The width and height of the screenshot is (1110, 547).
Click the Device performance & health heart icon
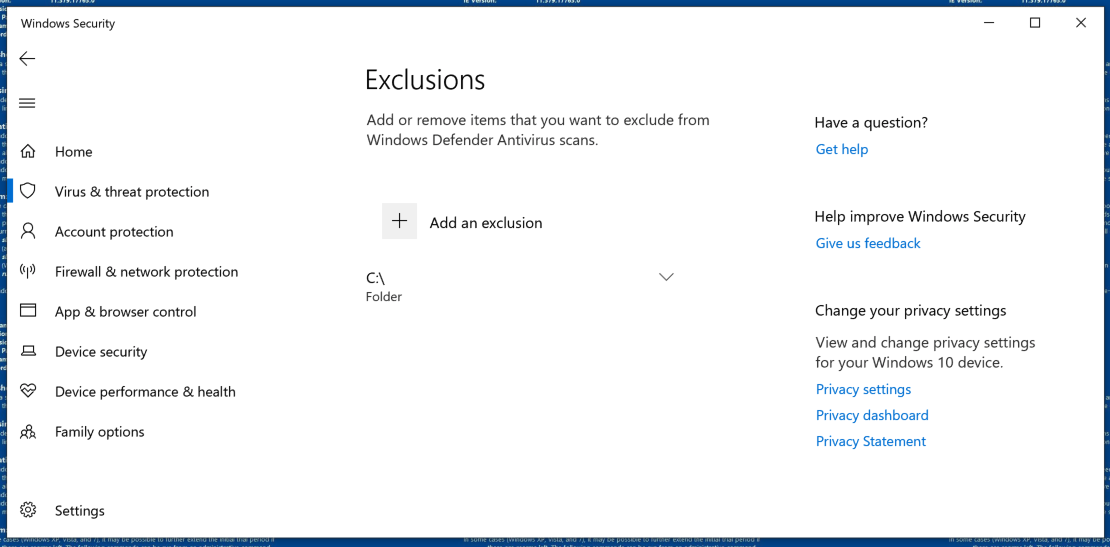(28, 391)
